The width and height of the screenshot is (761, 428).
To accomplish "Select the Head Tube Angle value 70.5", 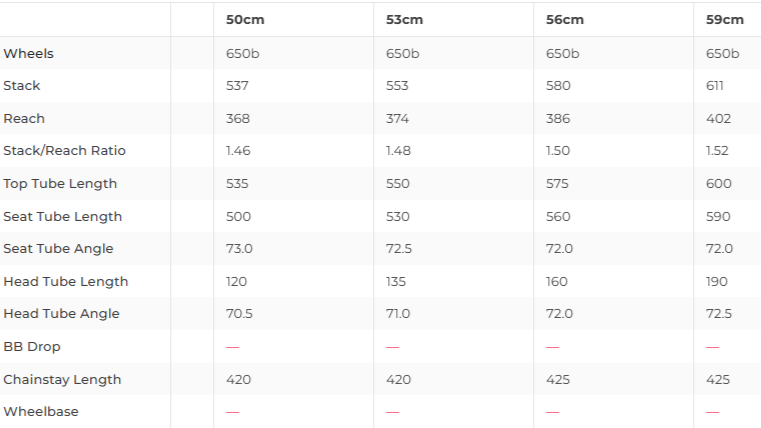I will (x=239, y=314).
